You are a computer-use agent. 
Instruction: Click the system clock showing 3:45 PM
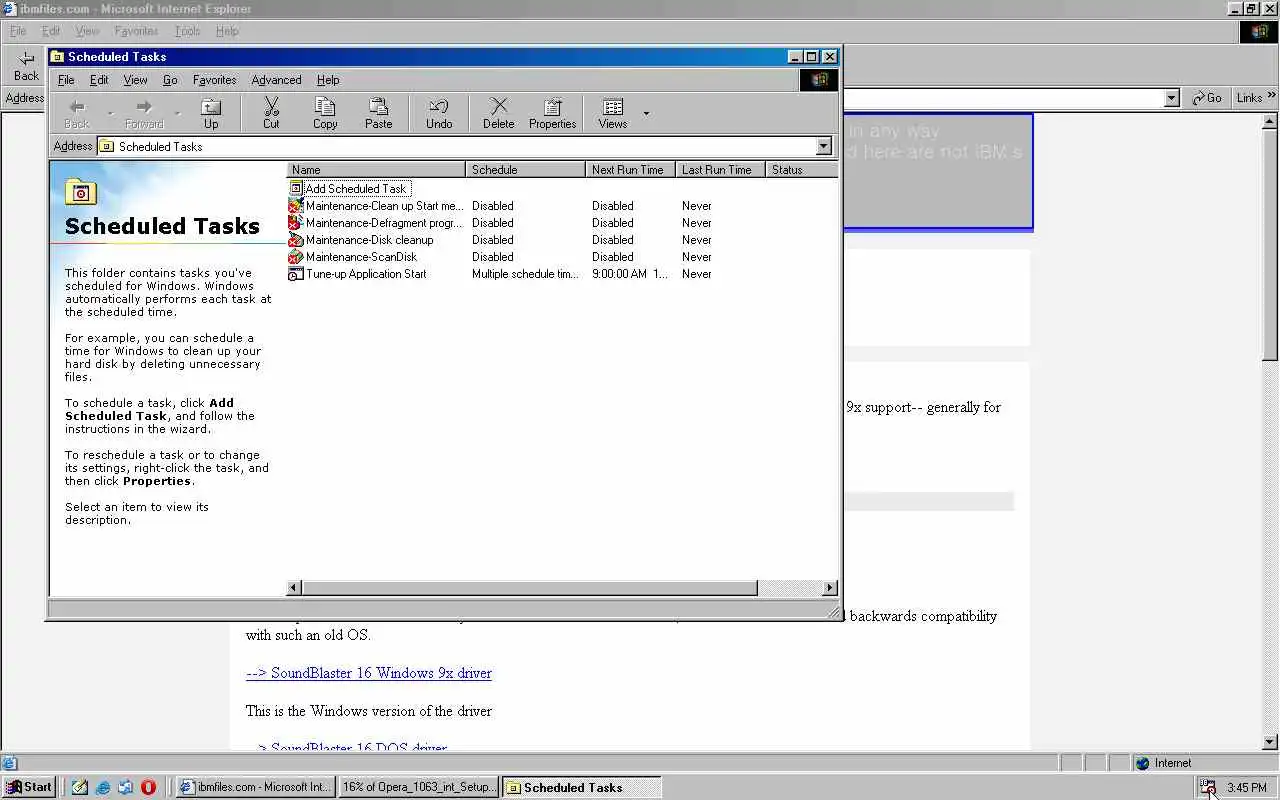click(x=1246, y=788)
